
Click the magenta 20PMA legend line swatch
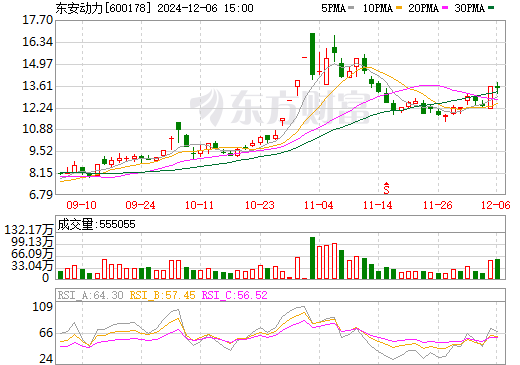(x=445, y=8)
